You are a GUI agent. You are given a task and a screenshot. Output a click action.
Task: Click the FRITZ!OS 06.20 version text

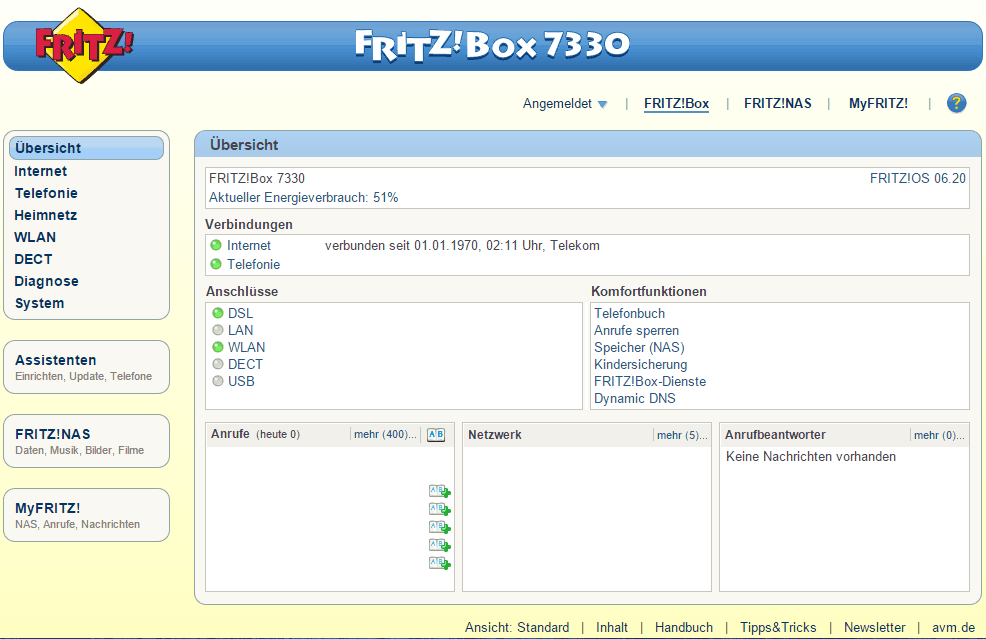tap(917, 179)
